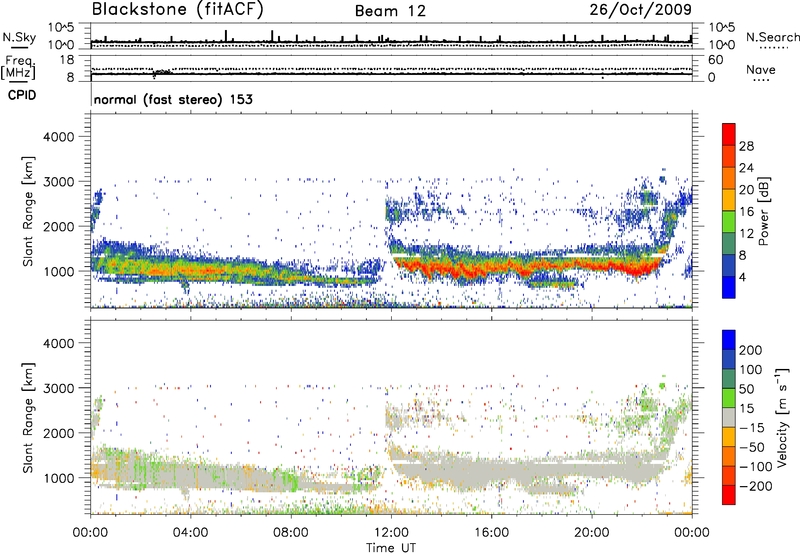Select the 3000 tick in the velocity panel
This screenshot has height=554, width=800.
58,388
